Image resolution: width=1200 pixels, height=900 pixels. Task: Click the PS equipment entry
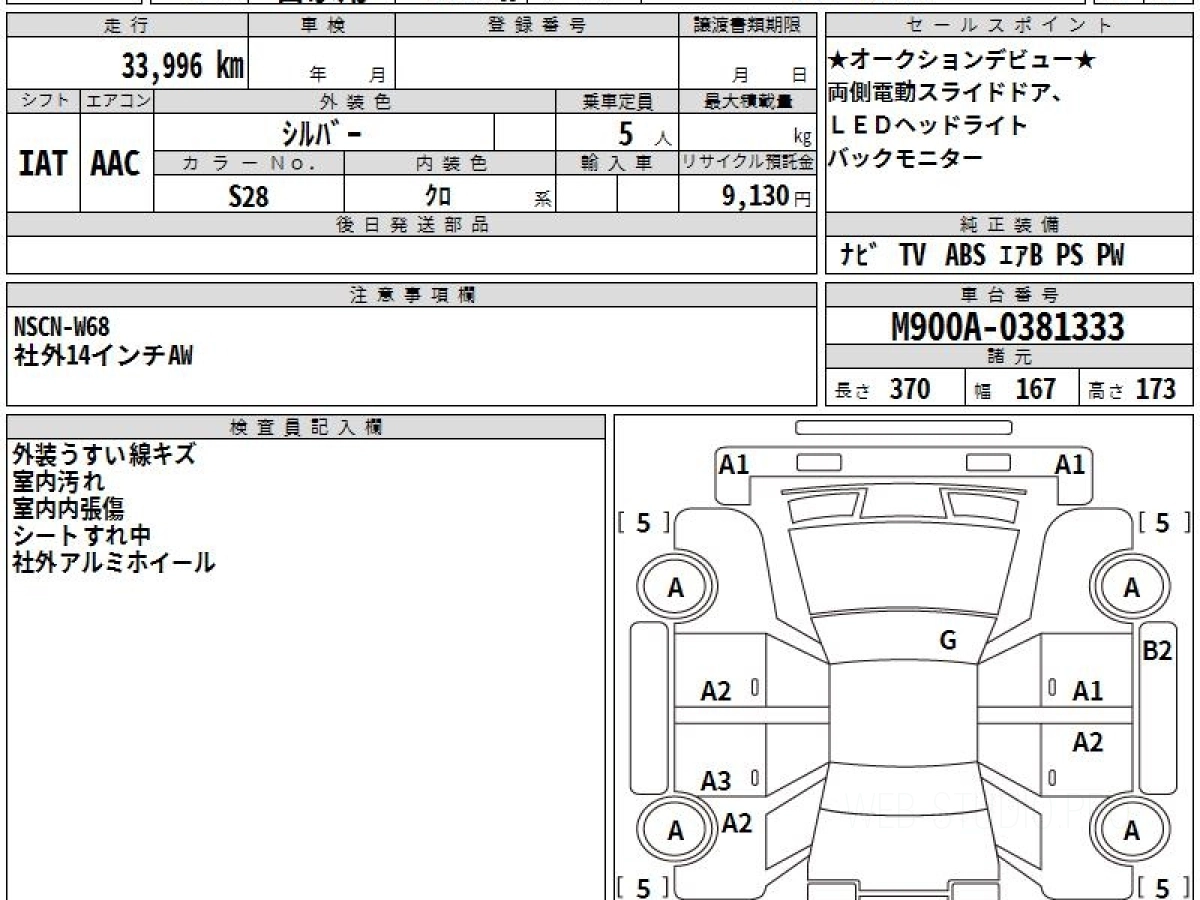point(1069,255)
